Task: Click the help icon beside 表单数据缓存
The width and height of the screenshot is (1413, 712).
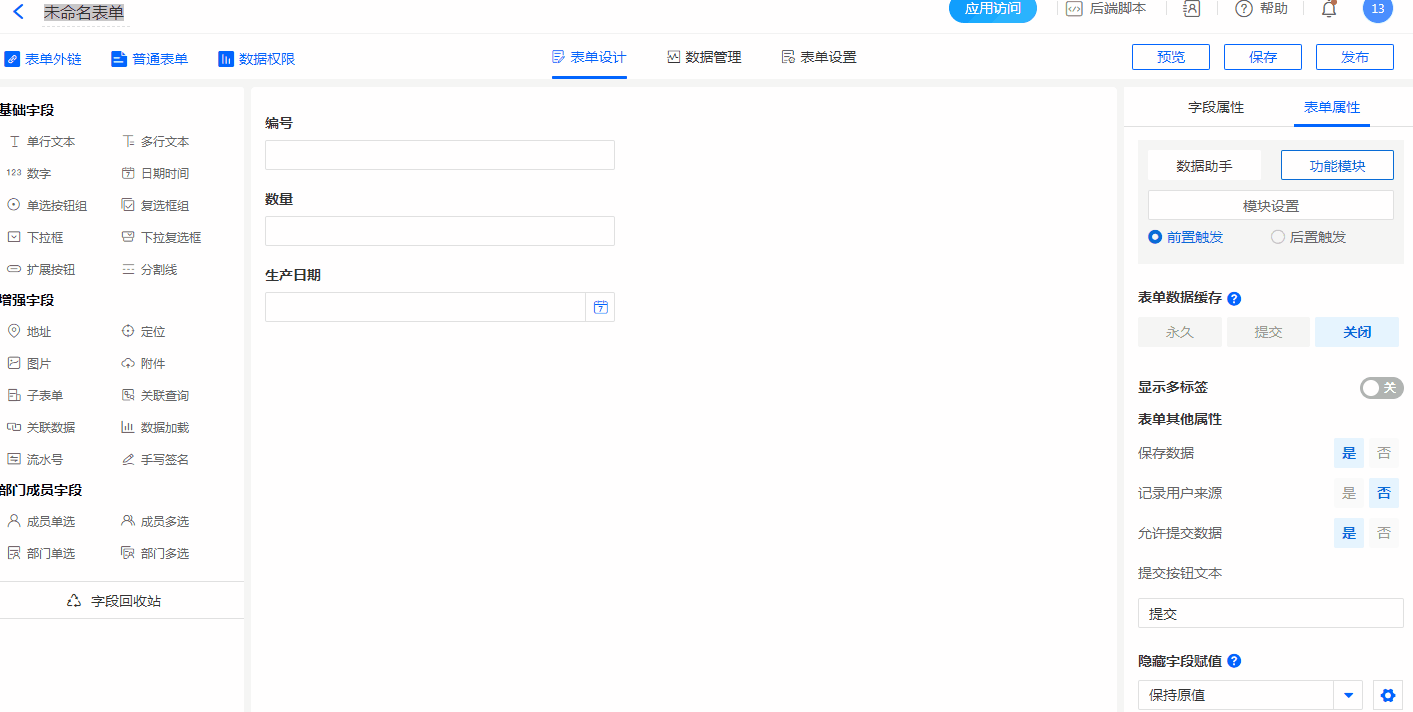Action: coord(1234,298)
